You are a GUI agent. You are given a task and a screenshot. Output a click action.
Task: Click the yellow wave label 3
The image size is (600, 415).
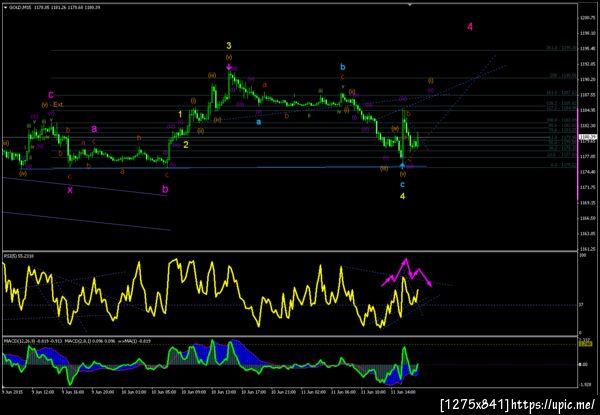coord(228,46)
